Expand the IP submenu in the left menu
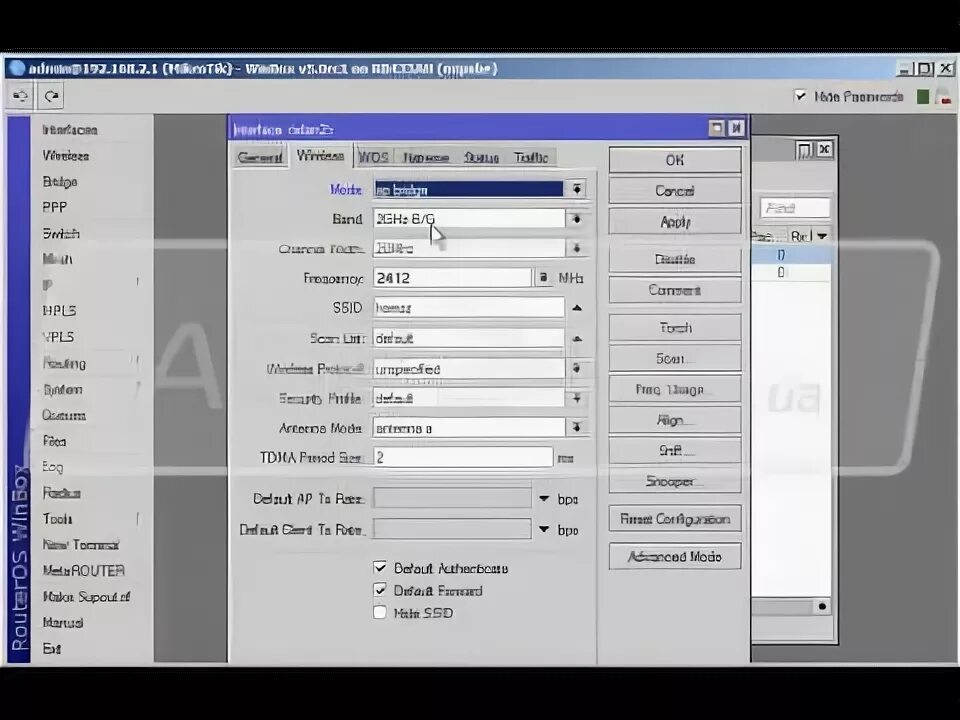Screen dimensions: 960x720 point(48,285)
